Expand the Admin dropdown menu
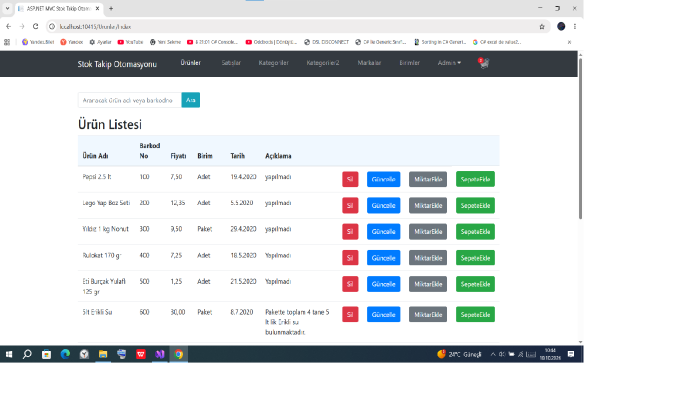 [x=449, y=63]
